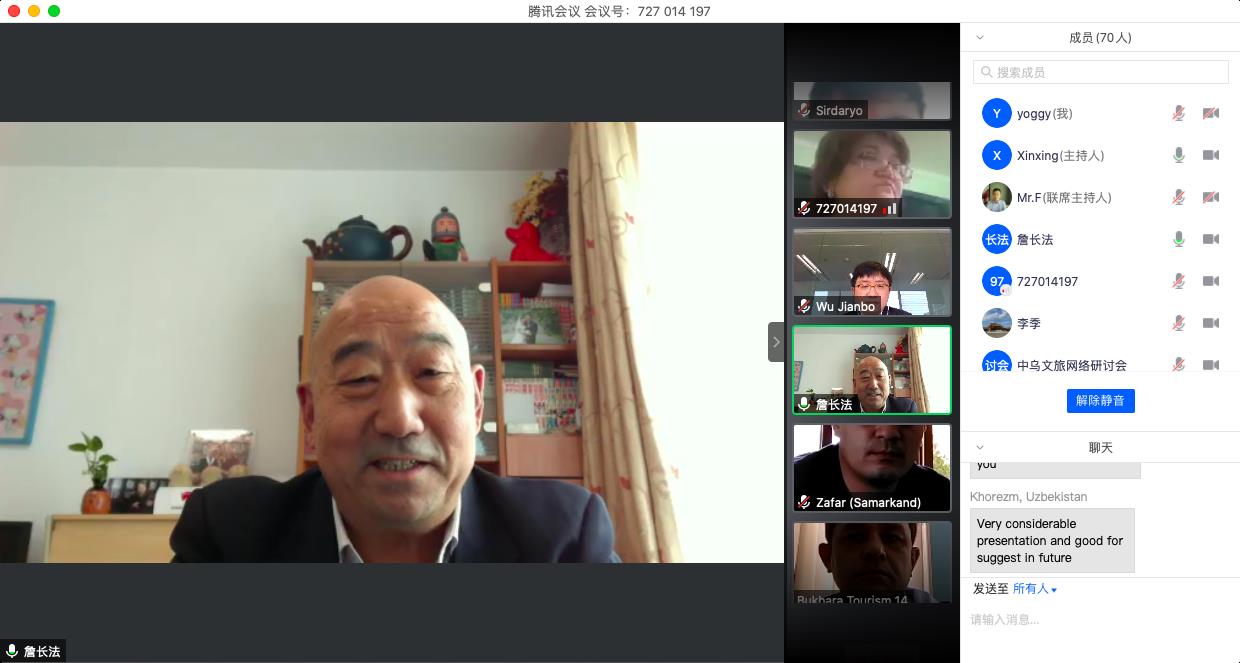Collapse the 聊天 chat panel
1240x663 pixels.
pyautogui.click(x=980, y=448)
